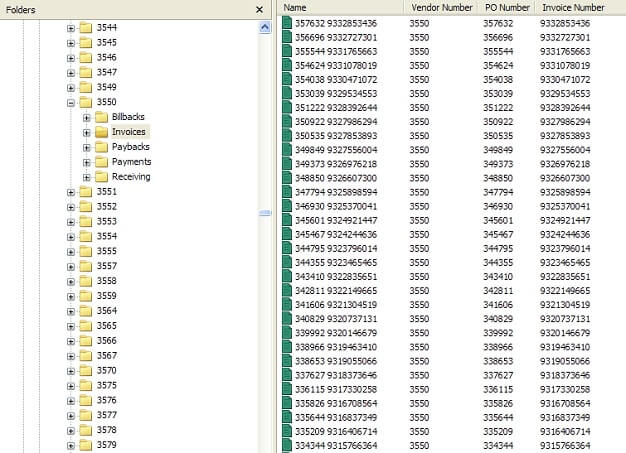Click Invoice Number cell 9315766364
This screenshot has width=626, height=453.
(x=565, y=445)
